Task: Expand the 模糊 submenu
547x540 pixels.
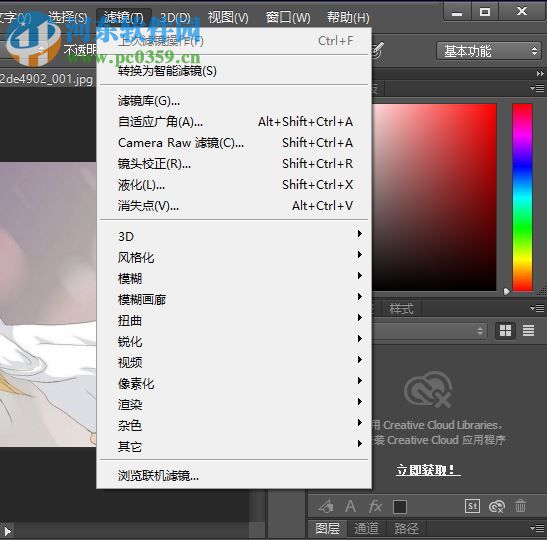Action: (x=234, y=278)
